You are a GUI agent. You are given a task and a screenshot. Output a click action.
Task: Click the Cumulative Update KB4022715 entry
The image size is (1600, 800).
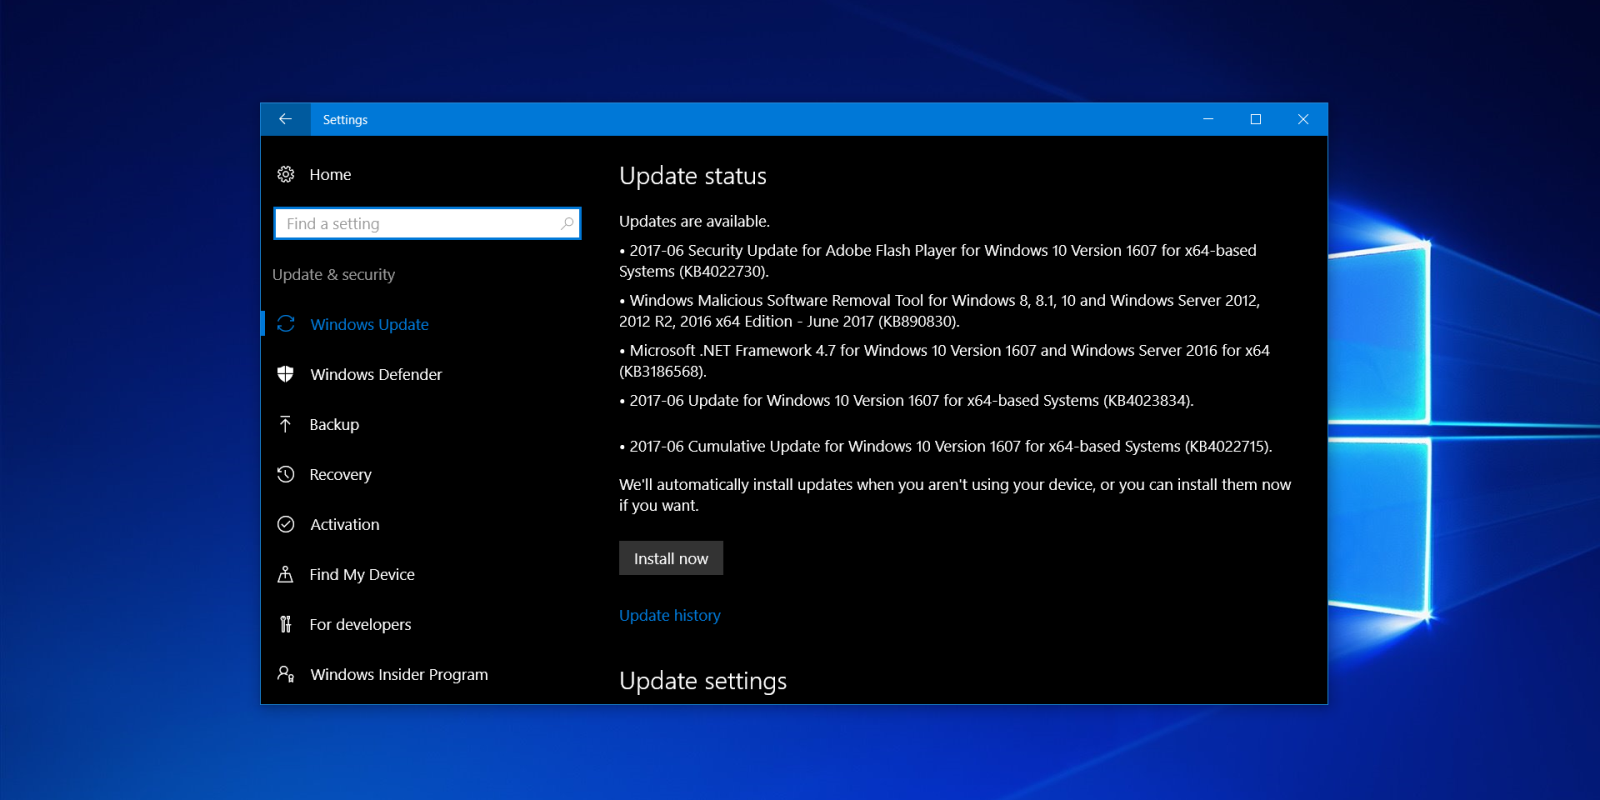click(x=946, y=446)
